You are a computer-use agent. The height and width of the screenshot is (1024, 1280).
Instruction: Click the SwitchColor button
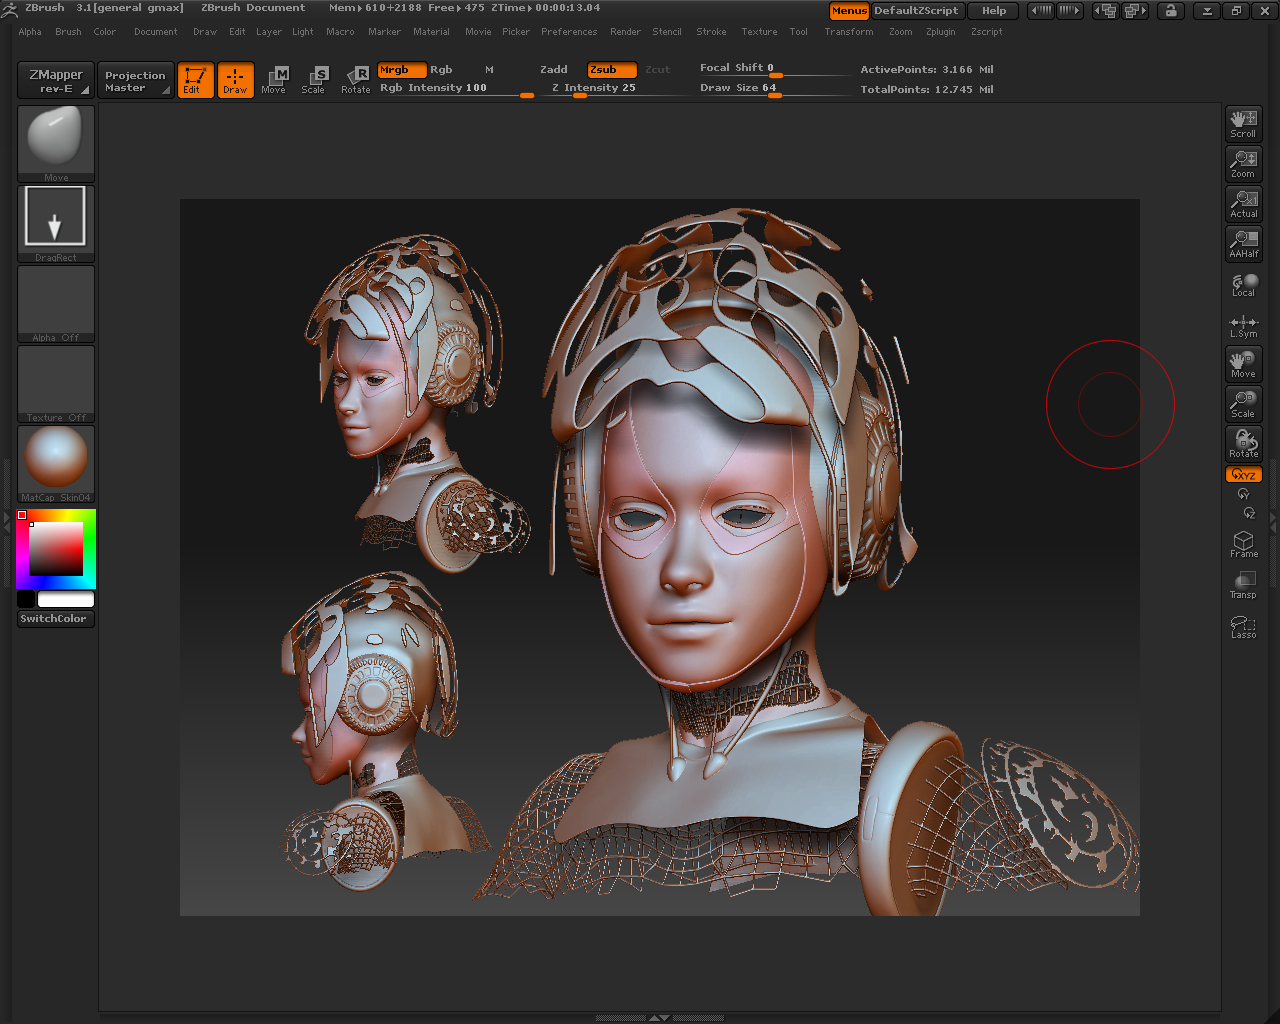click(56, 619)
